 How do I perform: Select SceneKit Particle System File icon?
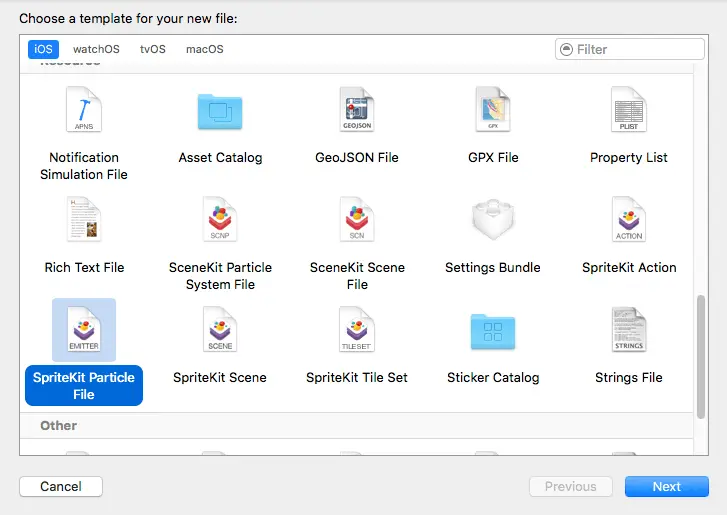(x=220, y=221)
